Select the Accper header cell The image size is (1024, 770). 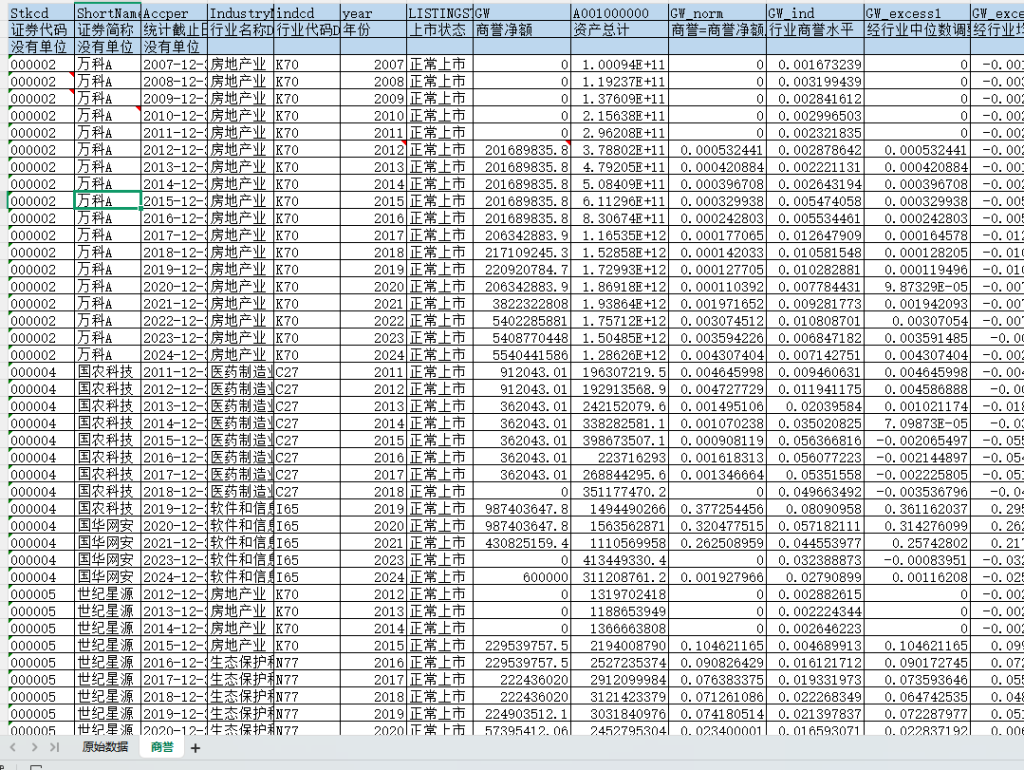point(174,13)
